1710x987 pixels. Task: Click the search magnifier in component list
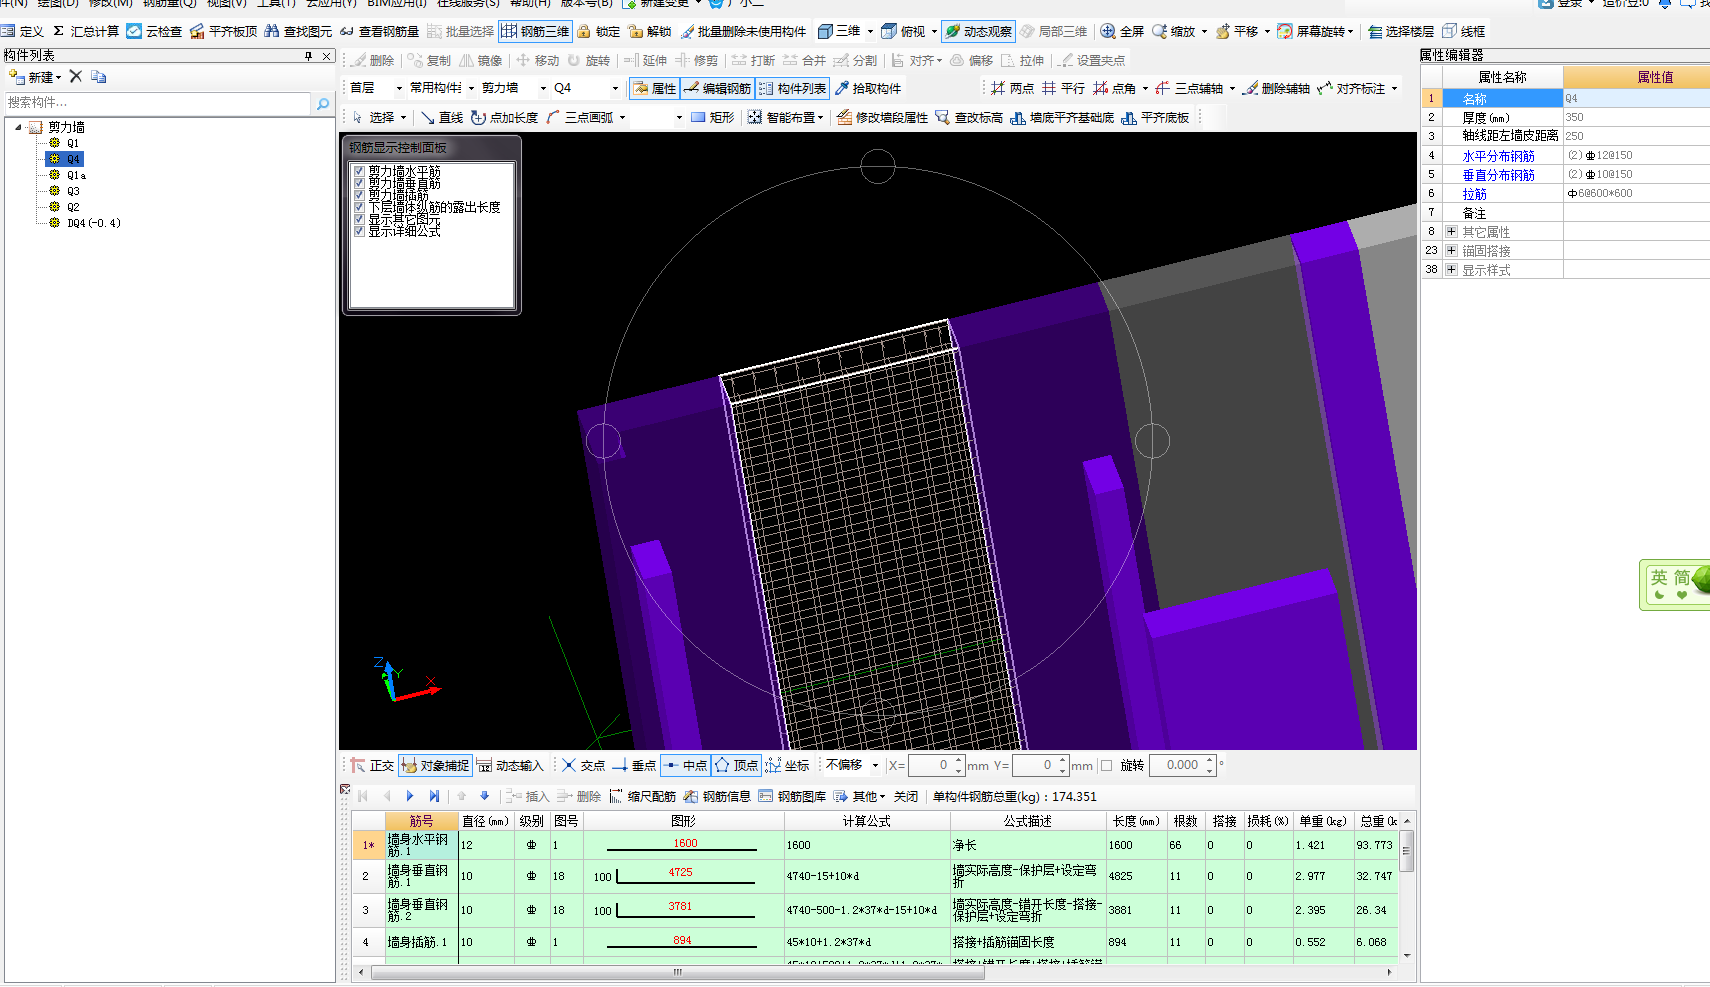point(323,103)
